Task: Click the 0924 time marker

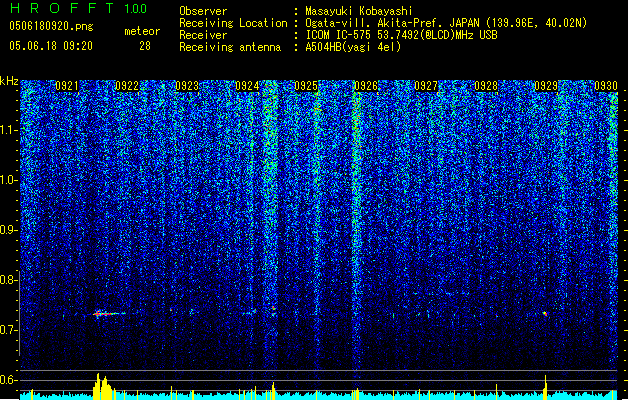Action: (x=247, y=86)
